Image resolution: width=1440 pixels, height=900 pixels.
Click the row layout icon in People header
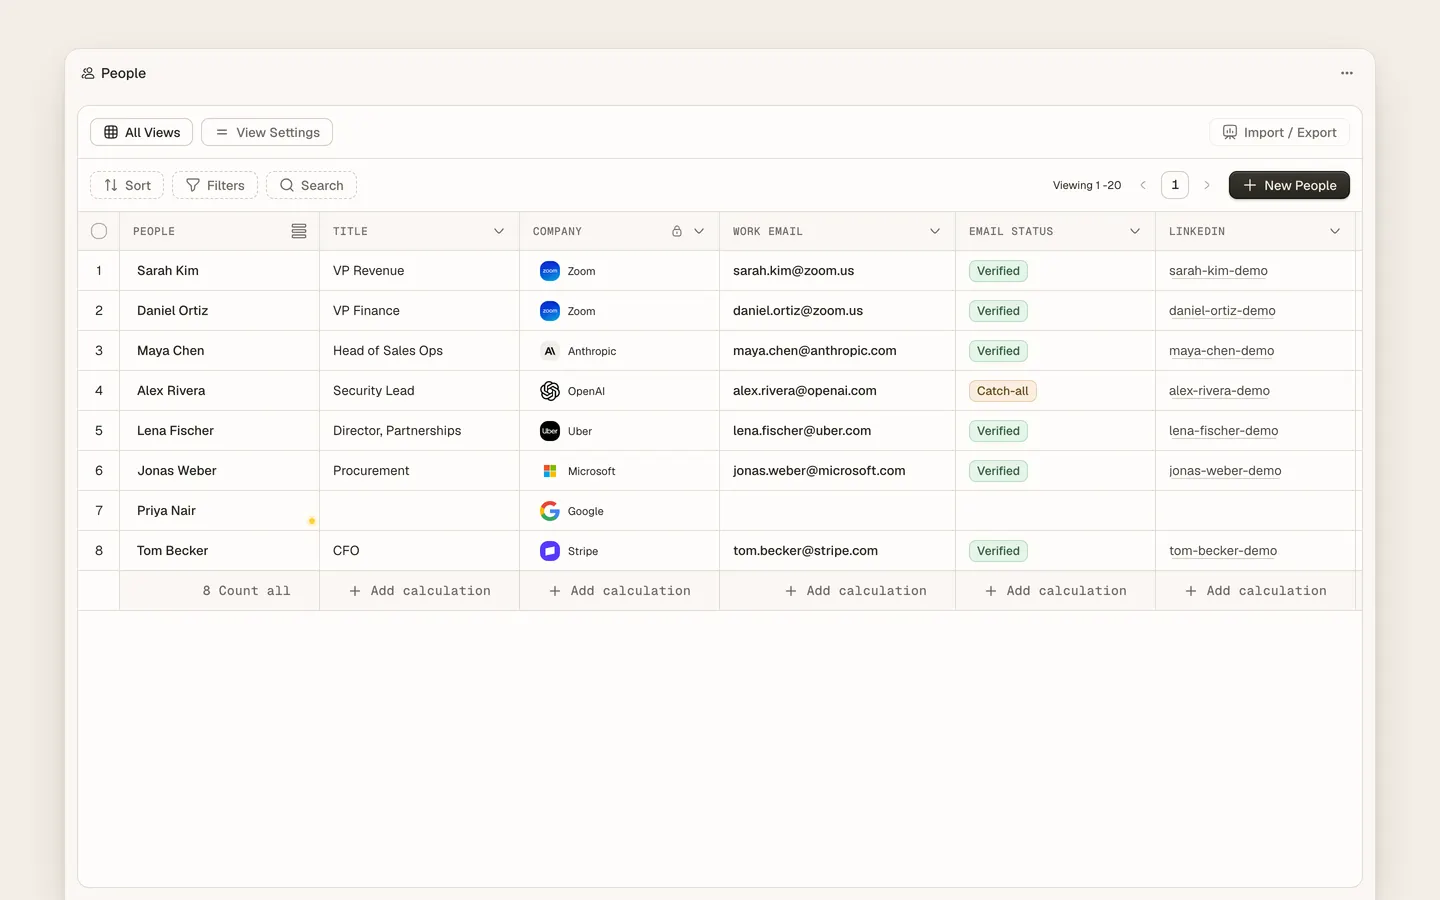299,231
